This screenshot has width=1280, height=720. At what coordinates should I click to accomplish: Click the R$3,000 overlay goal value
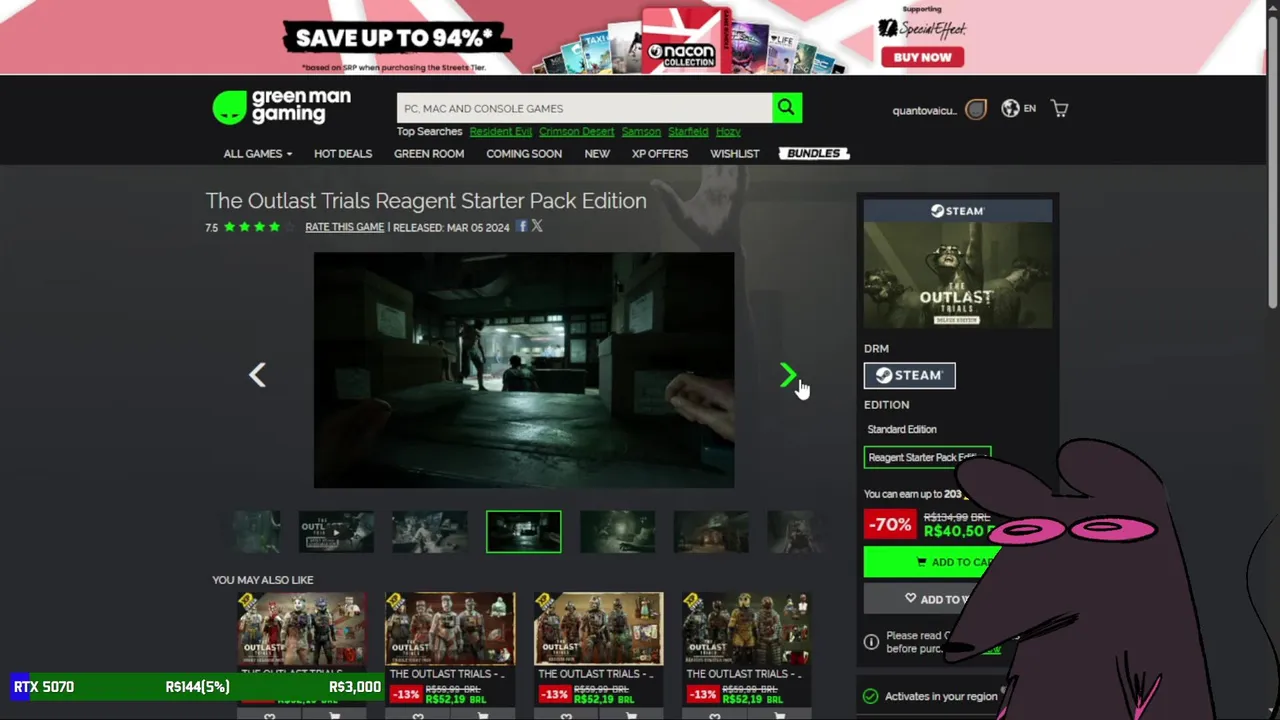(355, 687)
